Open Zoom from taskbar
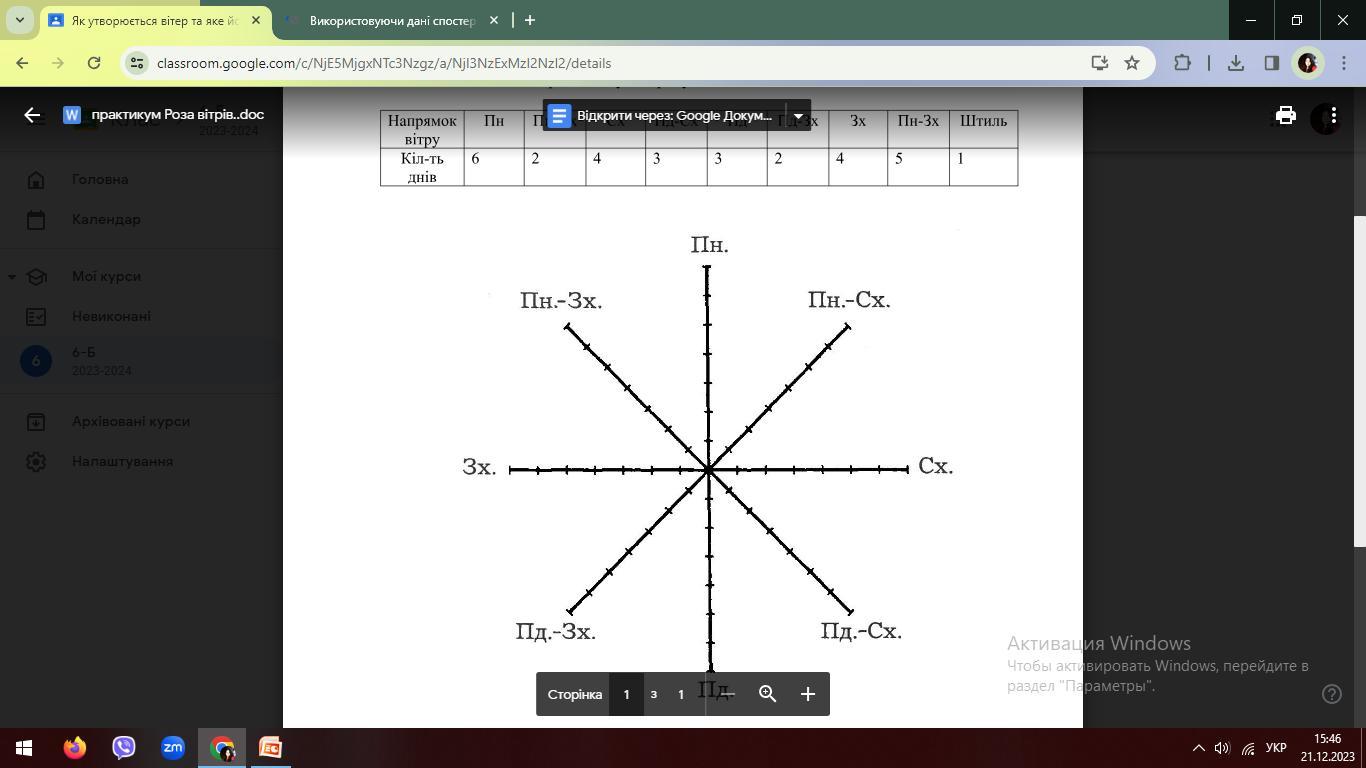Viewport: 1366px width, 768px height. pyautogui.click(x=173, y=748)
